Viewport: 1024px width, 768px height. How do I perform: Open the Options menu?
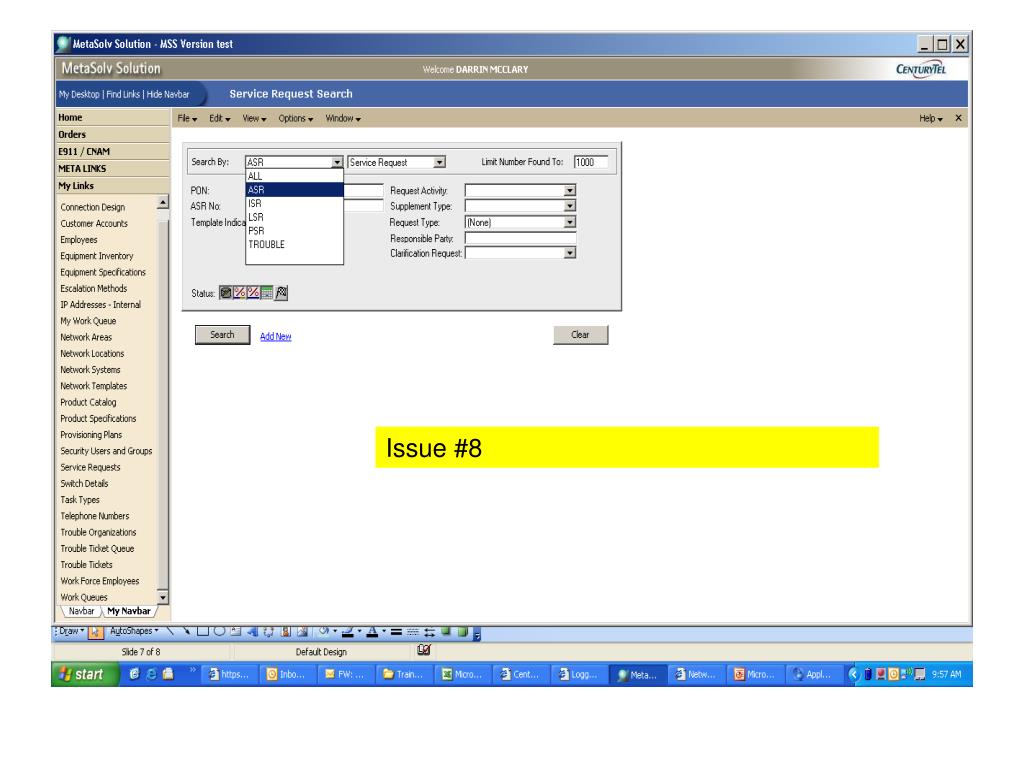295,118
